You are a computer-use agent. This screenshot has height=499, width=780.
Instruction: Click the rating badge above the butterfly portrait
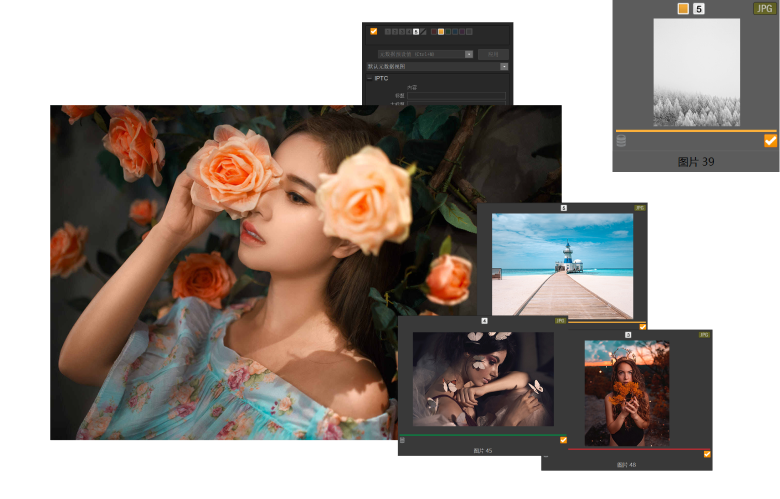[484, 321]
